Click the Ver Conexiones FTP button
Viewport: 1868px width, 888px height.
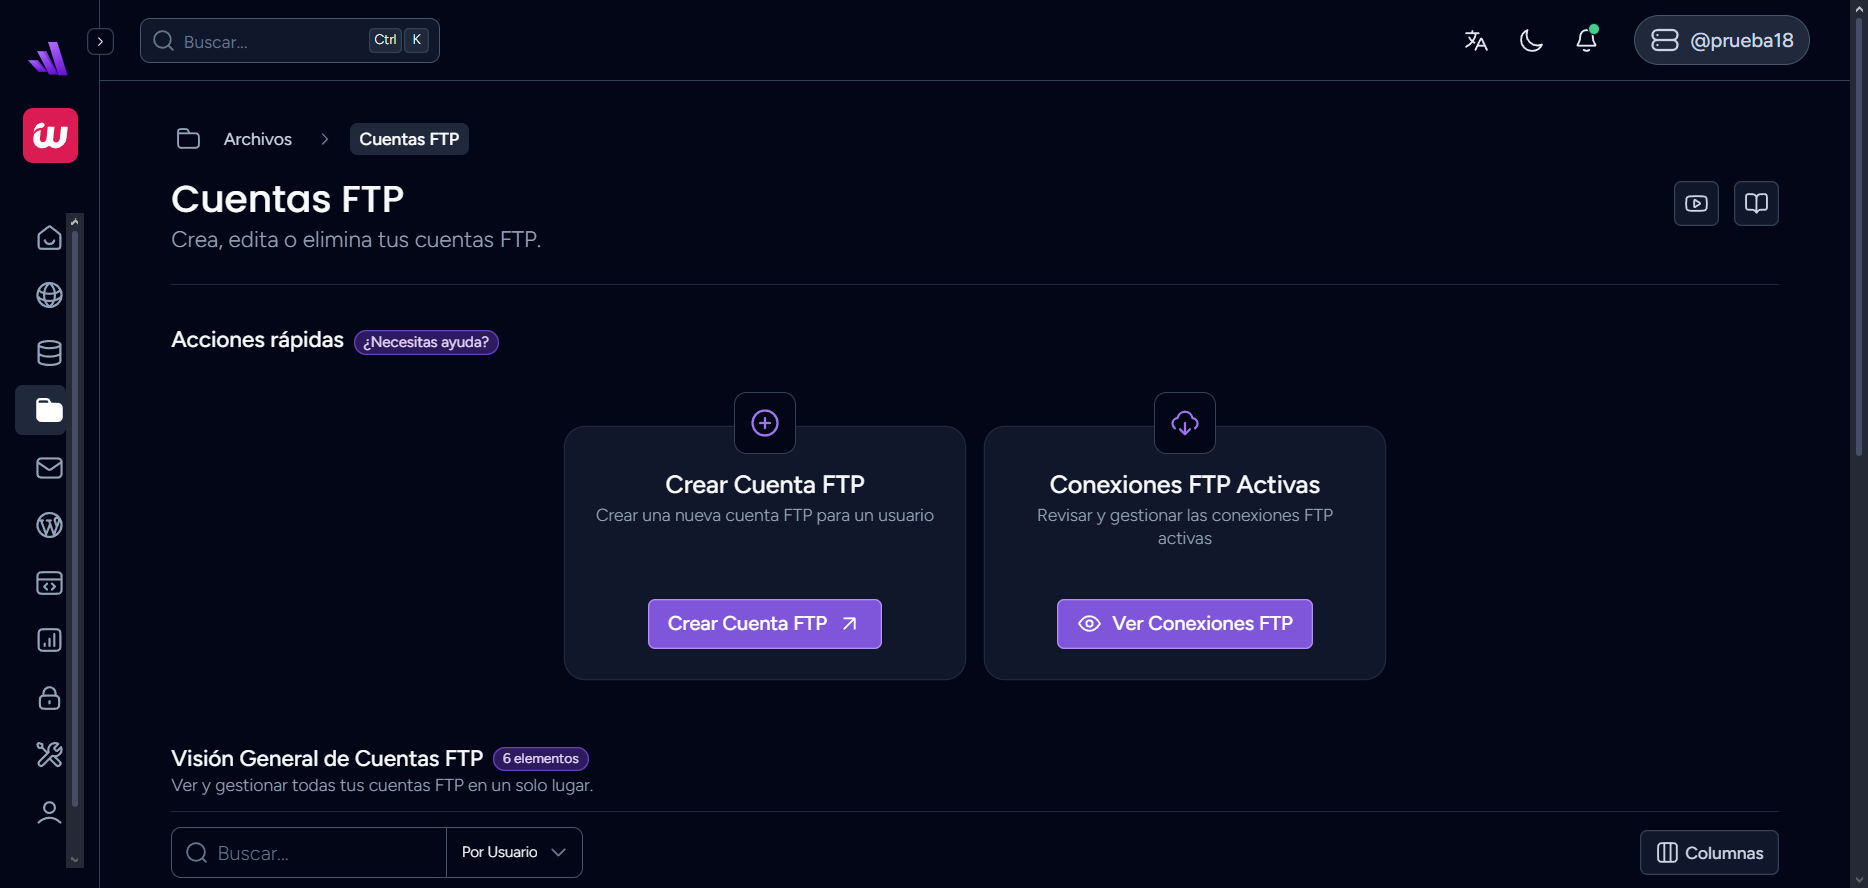click(x=1184, y=624)
